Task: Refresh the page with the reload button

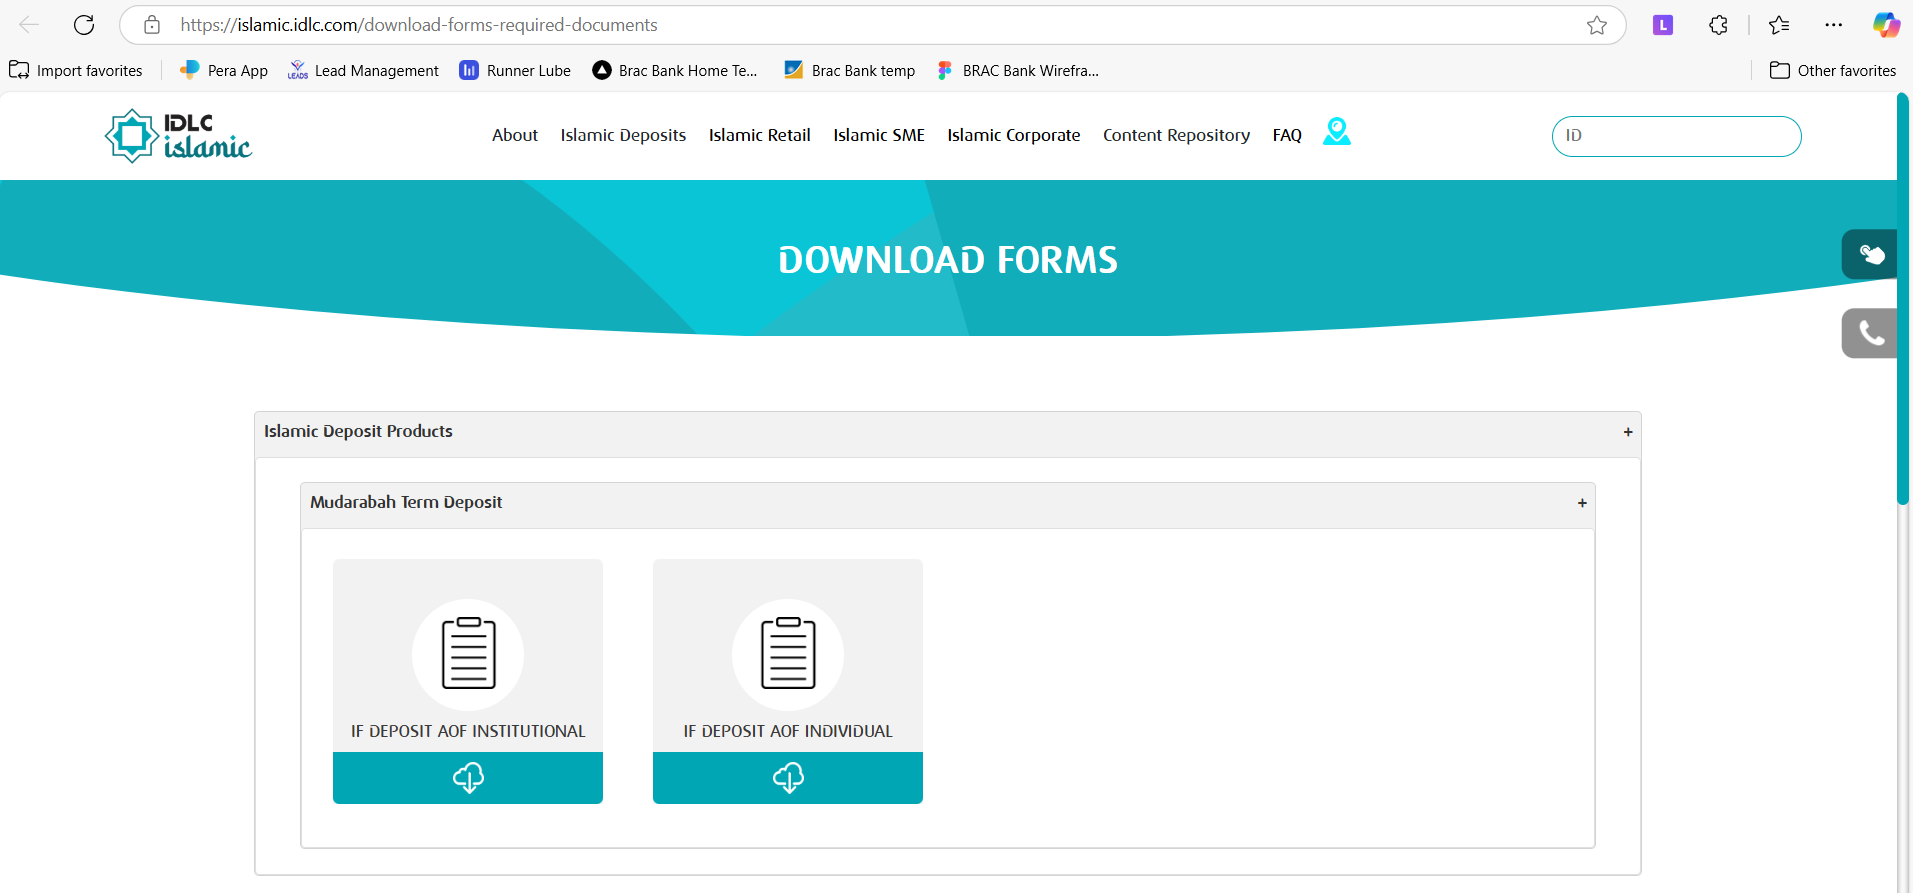Action: point(84,25)
